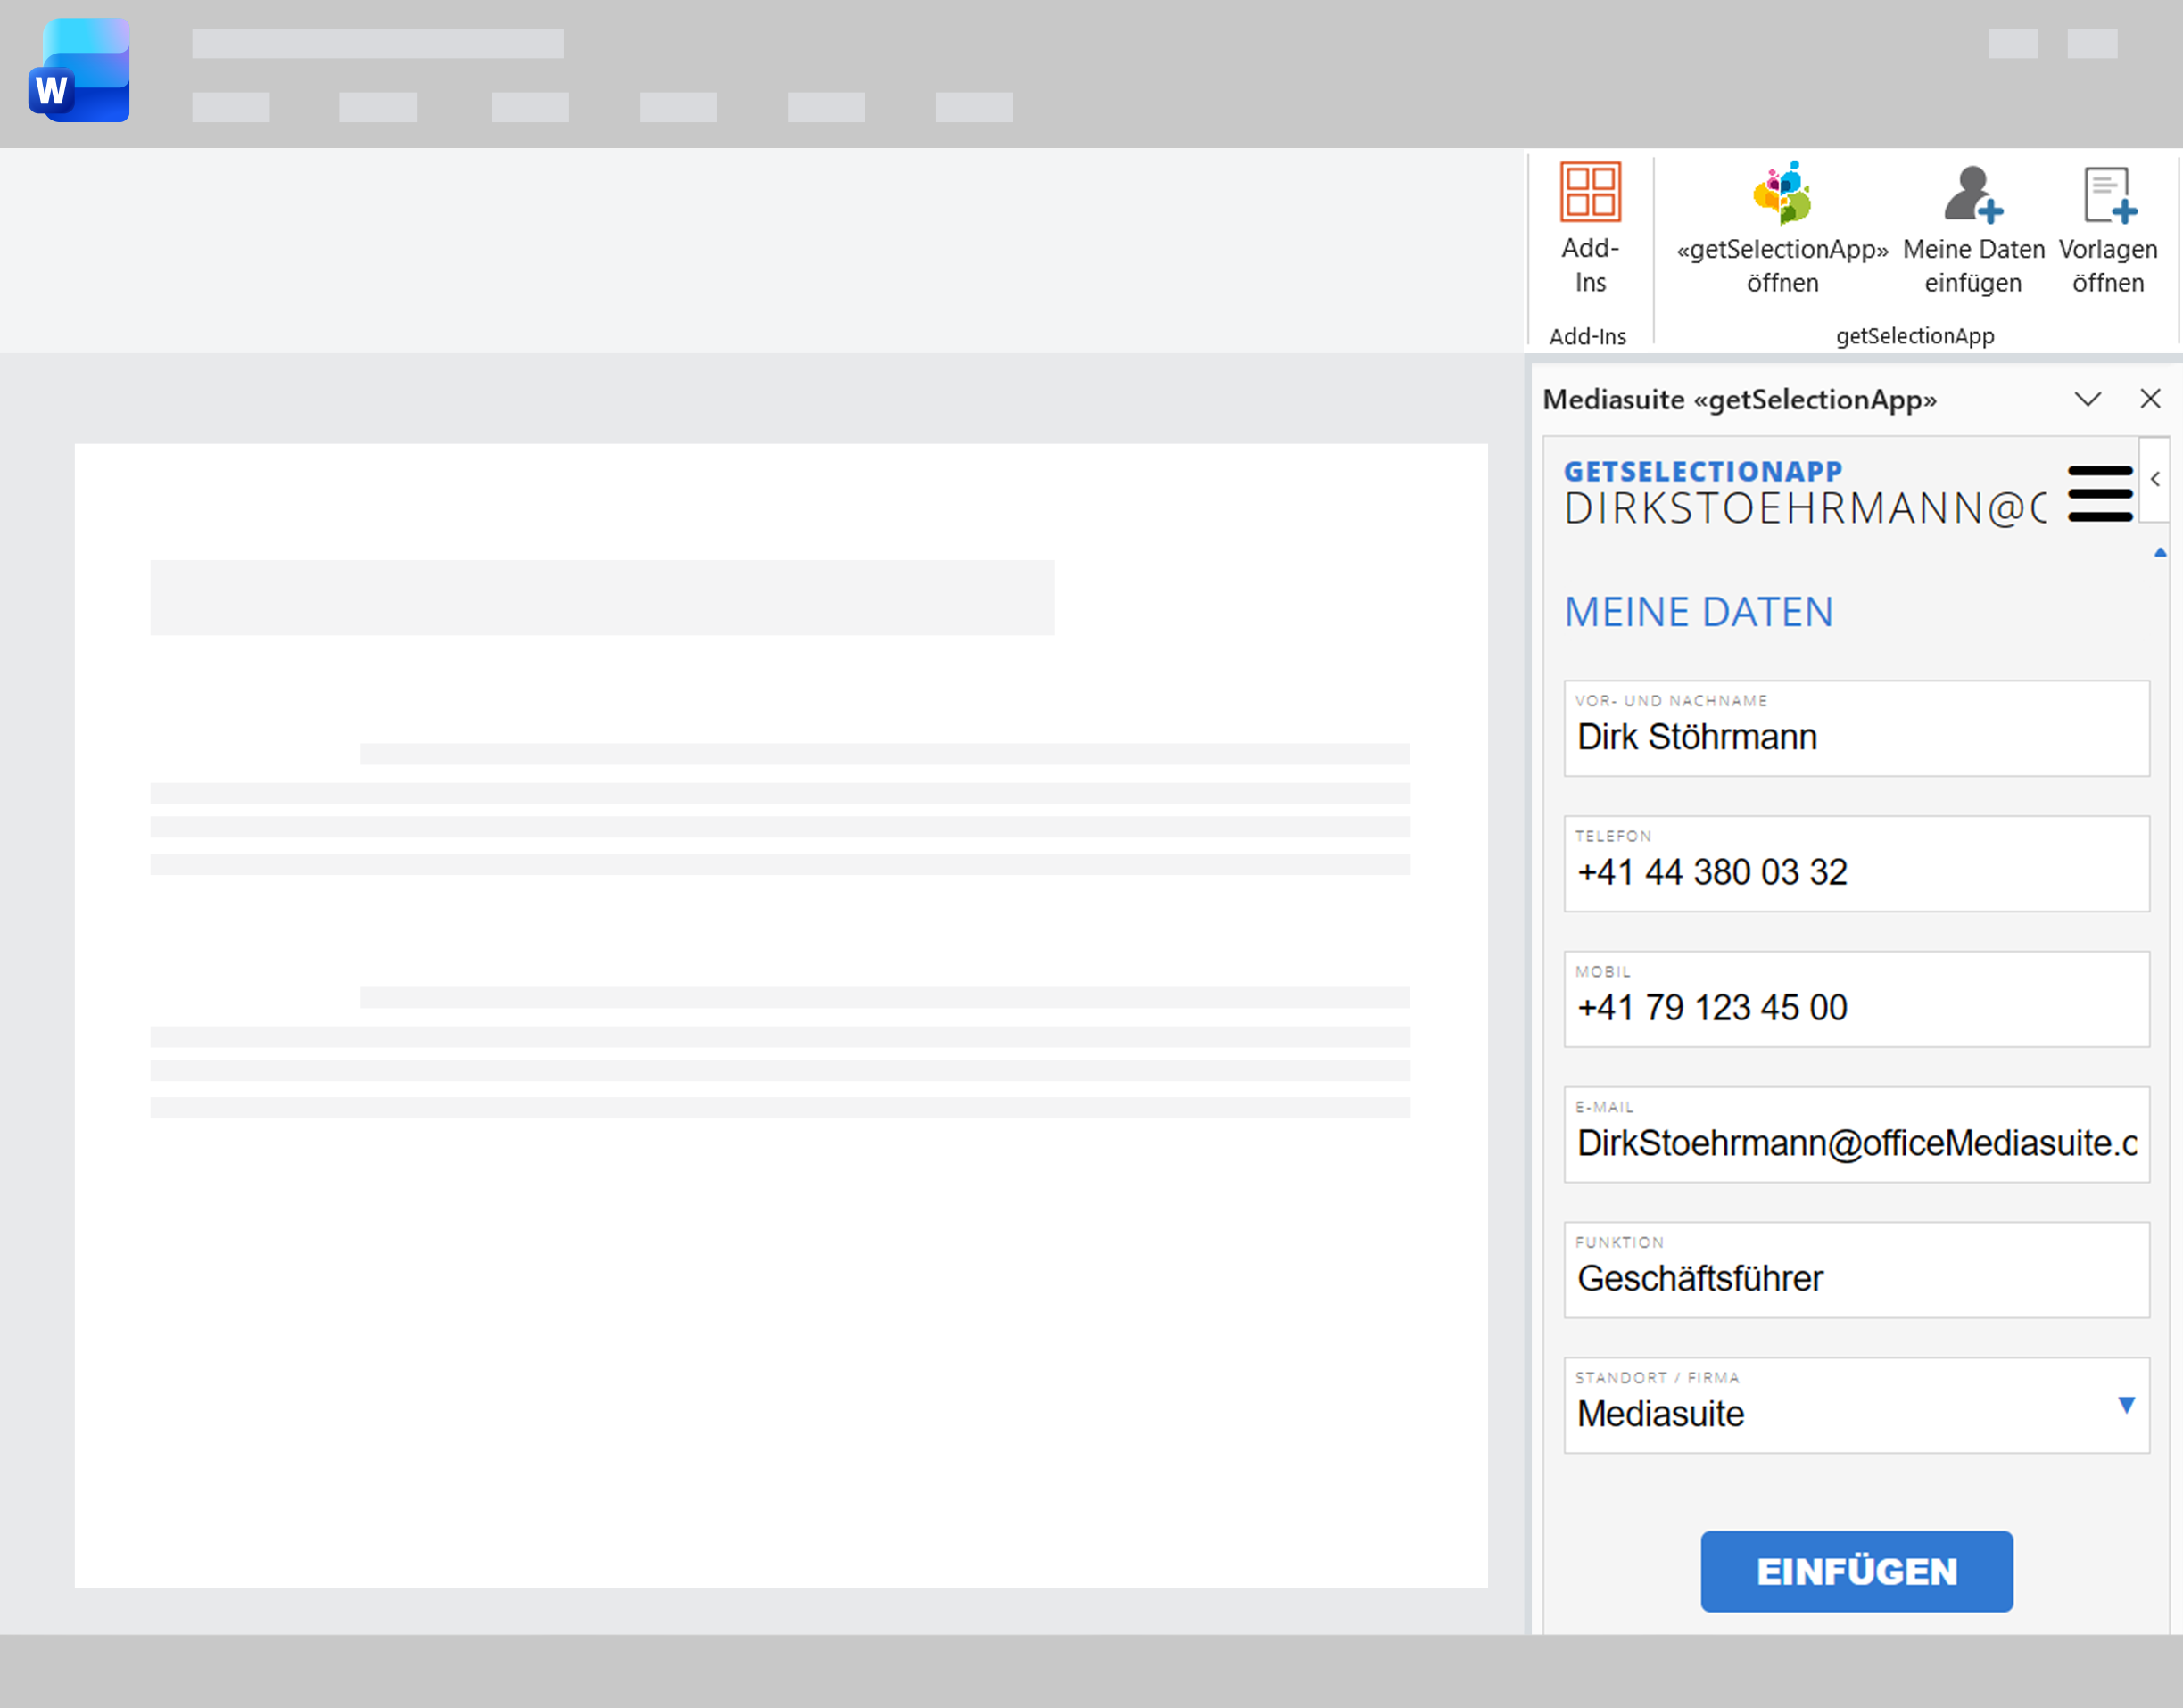
Task: Click the Telefon input field
Action: (x=1856, y=863)
